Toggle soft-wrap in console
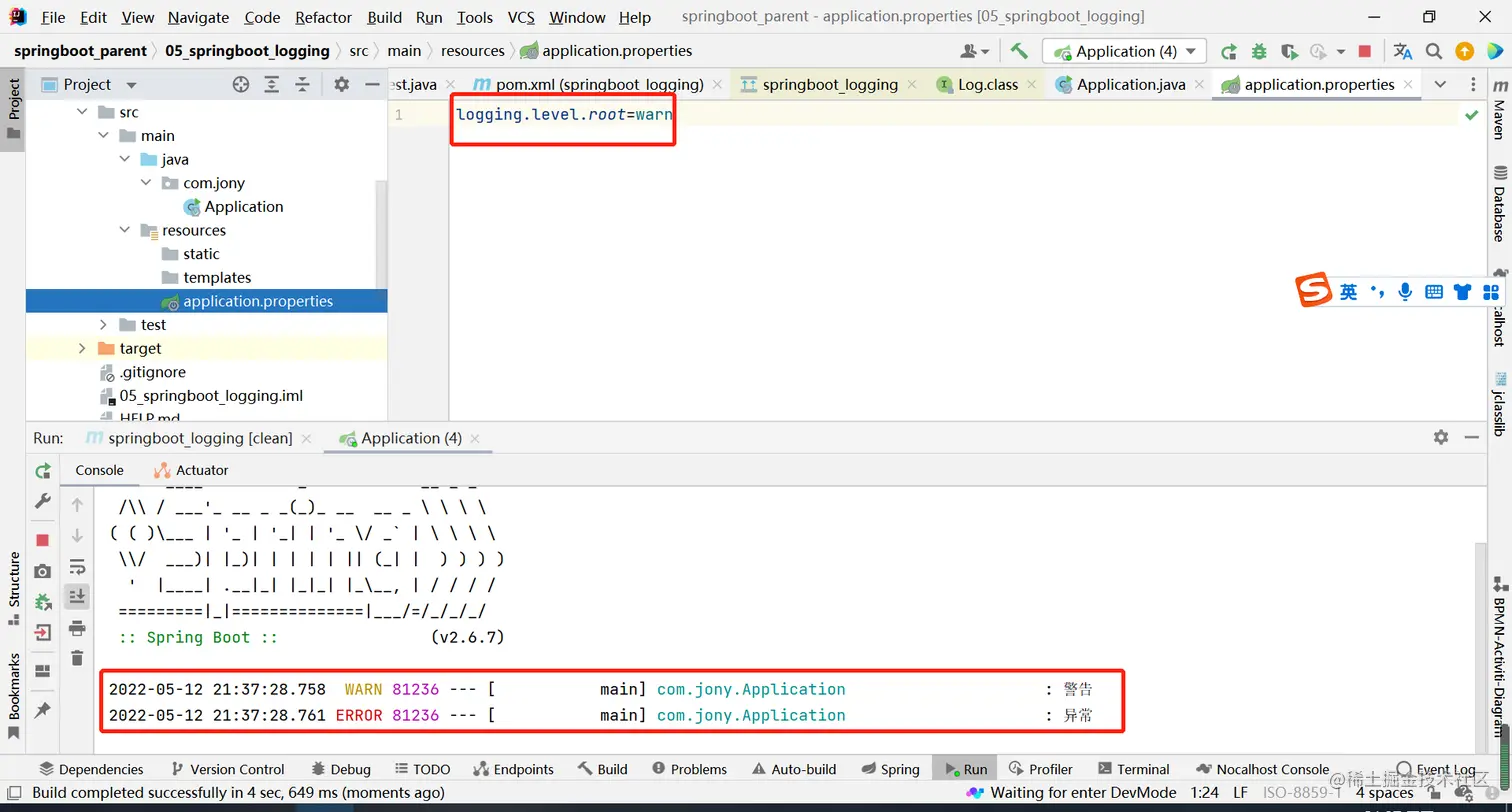1512x812 pixels. [x=77, y=568]
